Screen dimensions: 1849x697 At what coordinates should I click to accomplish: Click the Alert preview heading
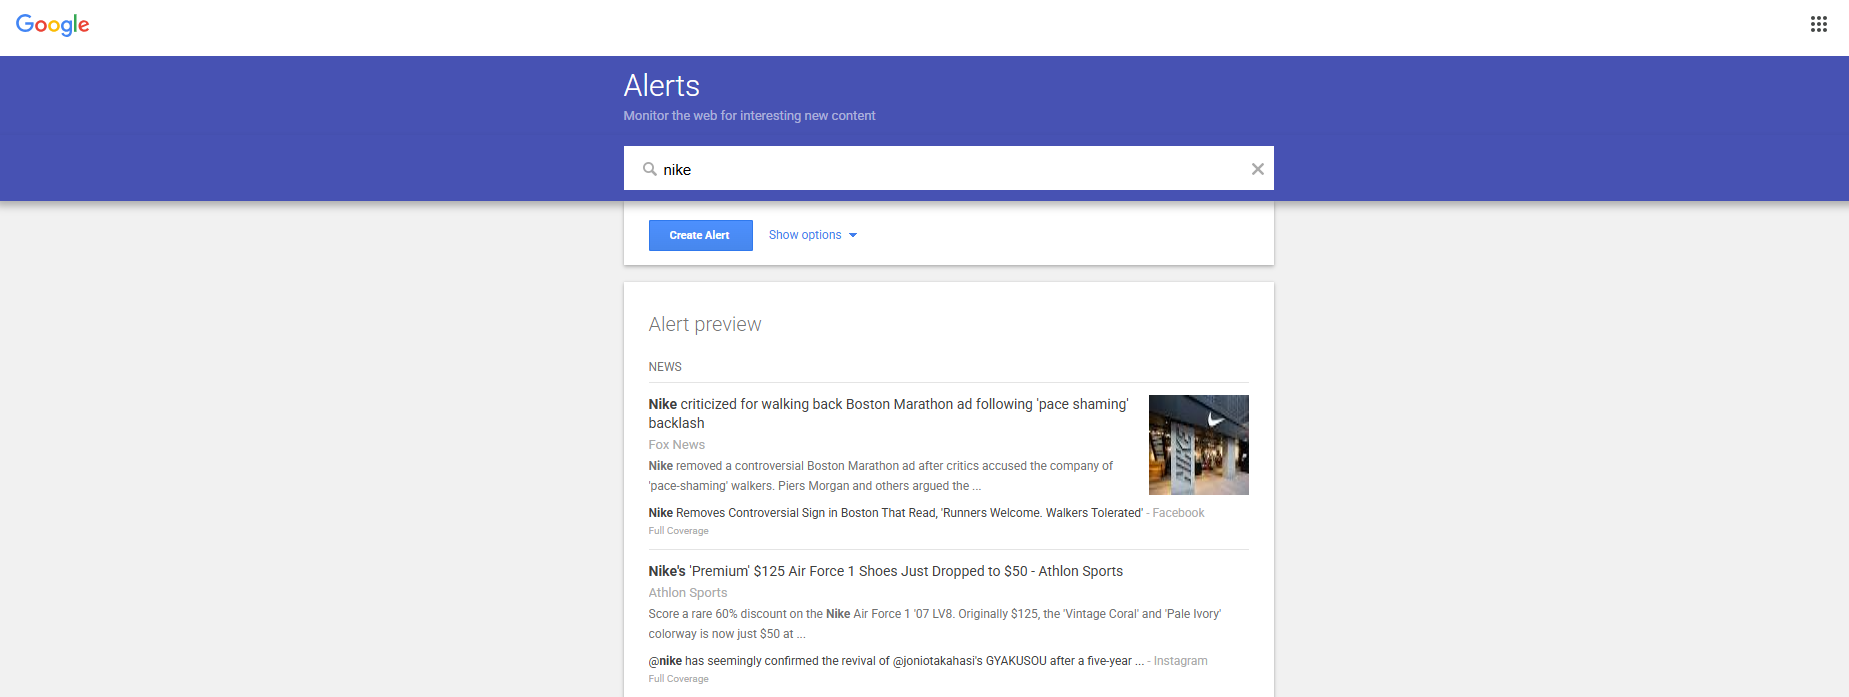pyautogui.click(x=704, y=324)
